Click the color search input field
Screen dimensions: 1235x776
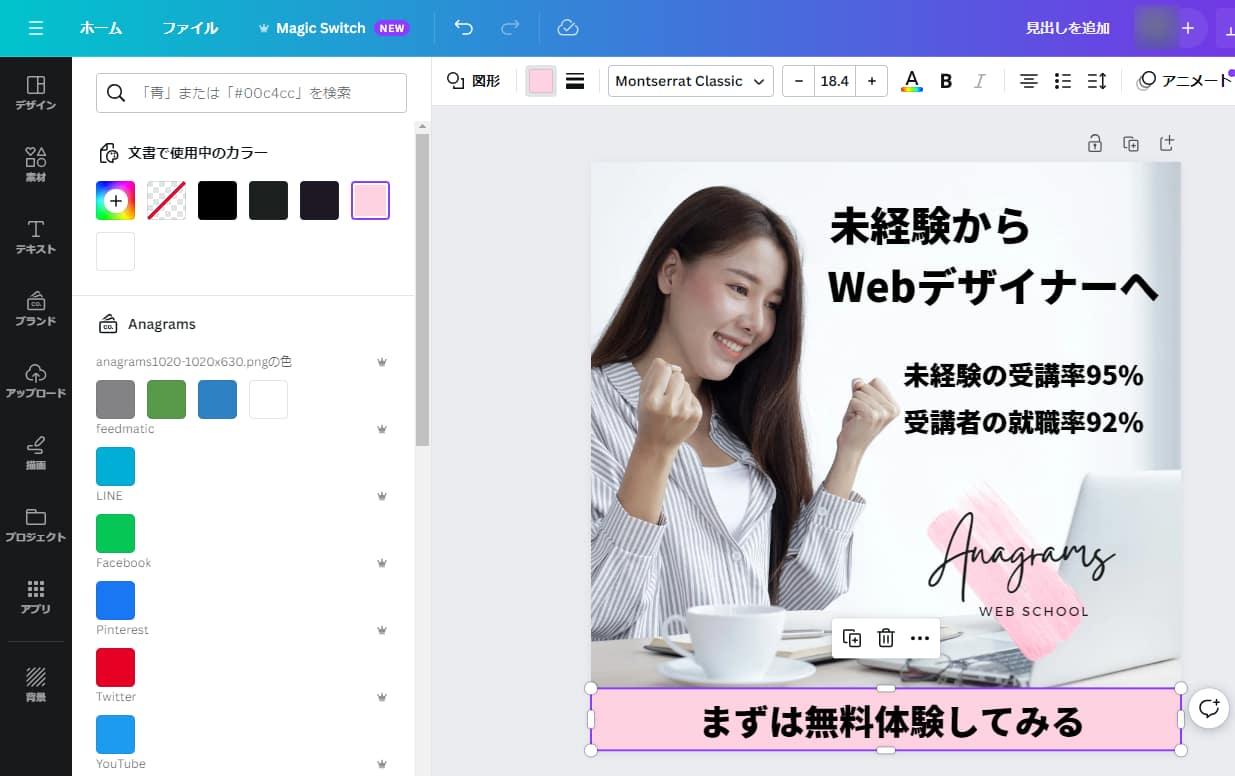251,93
